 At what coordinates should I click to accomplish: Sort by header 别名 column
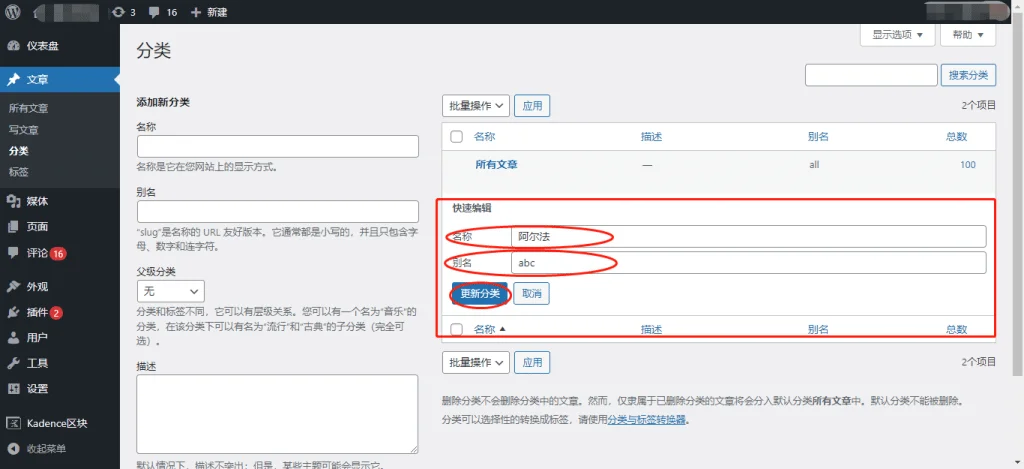[x=818, y=137]
